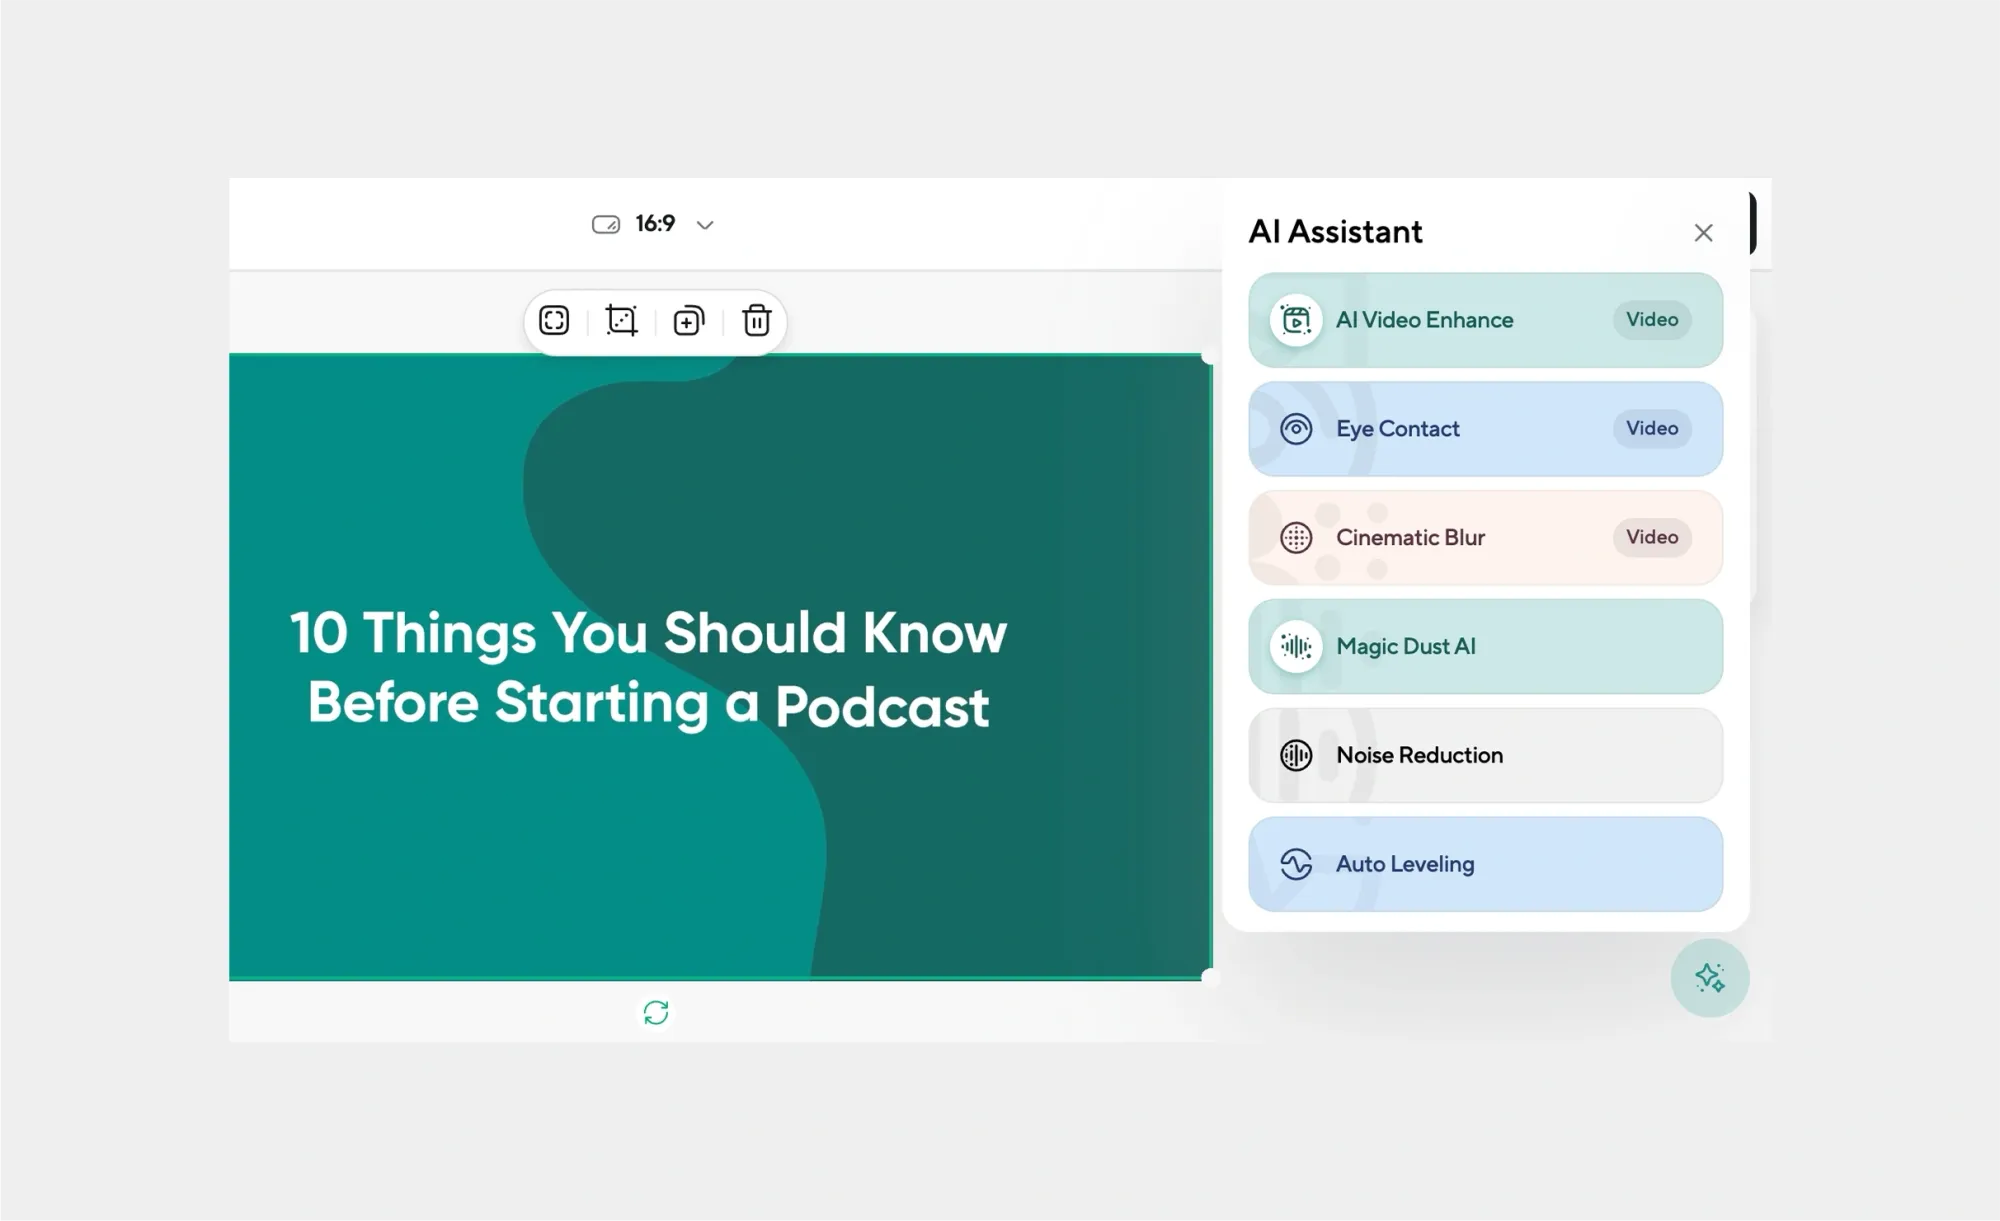Enable Auto Leveling option
Viewport: 2000px width, 1221px height.
[x=1485, y=864]
